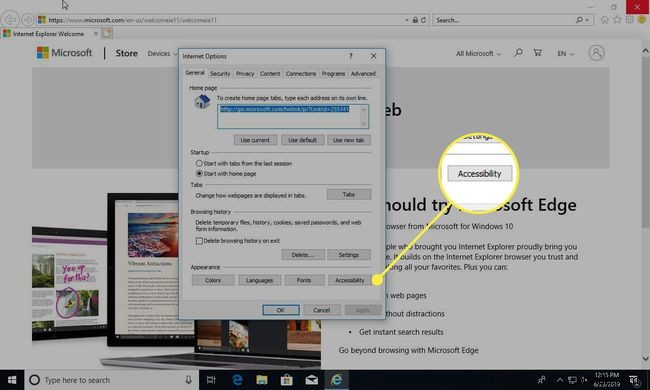Click the smiley feedback icon

click(x=642, y=20)
